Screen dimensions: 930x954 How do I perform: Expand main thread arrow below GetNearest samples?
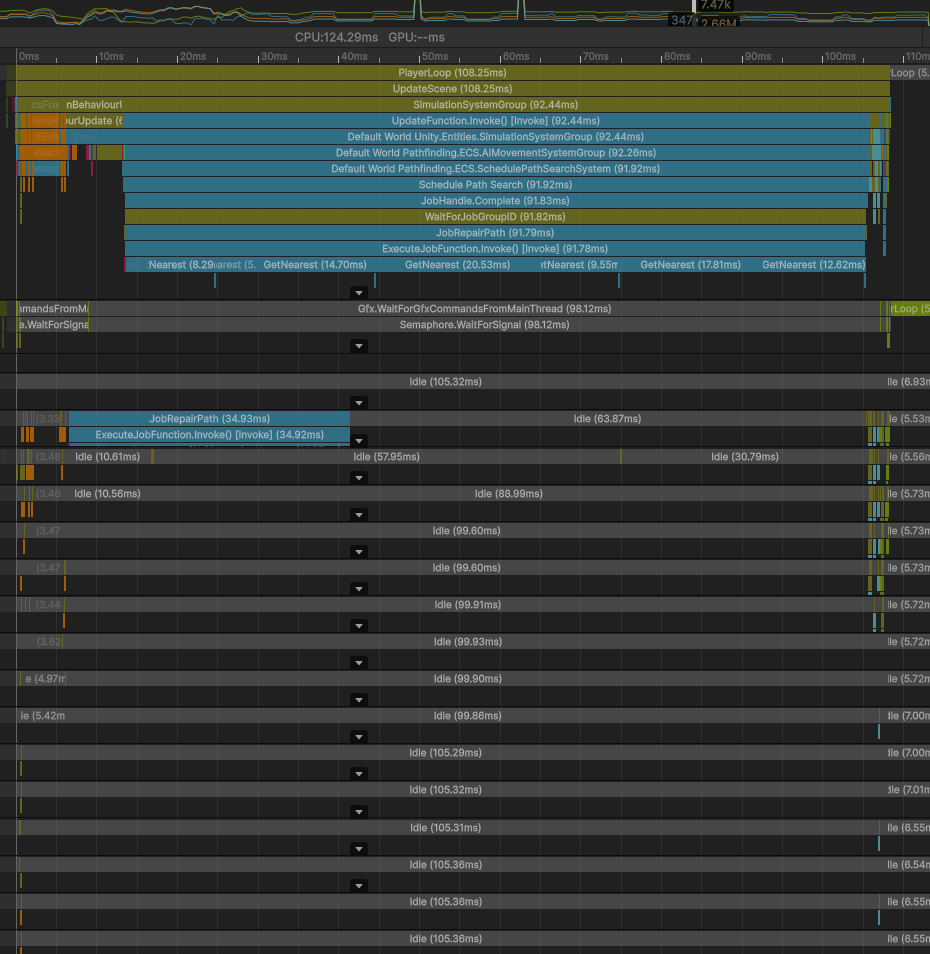(359, 292)
